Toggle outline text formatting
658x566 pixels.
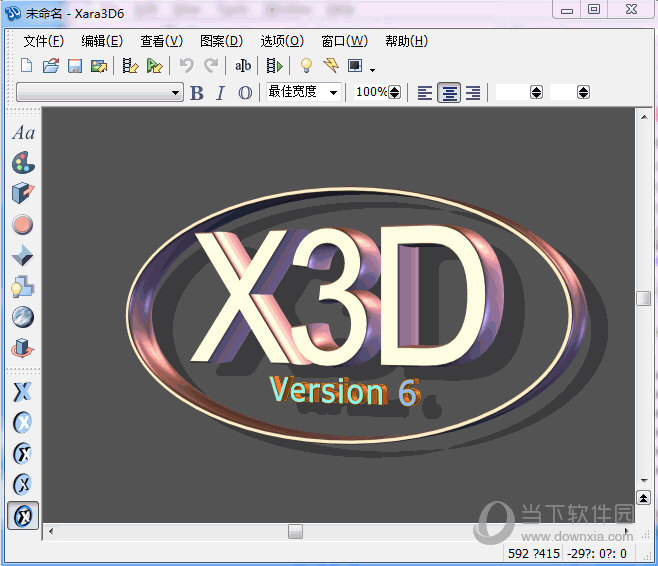[x=245, y=93]
